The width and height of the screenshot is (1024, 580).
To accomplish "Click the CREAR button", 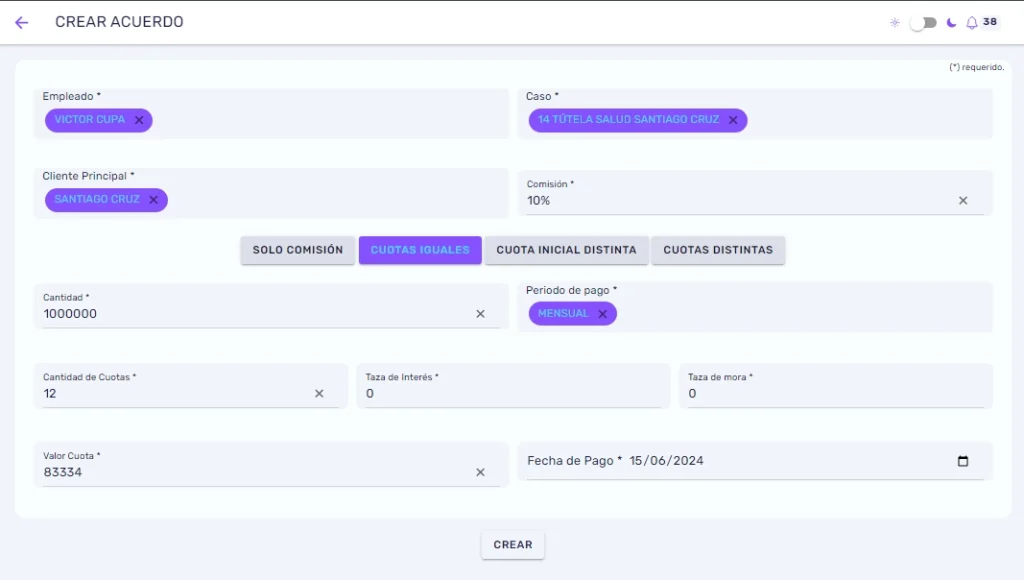I will 513,545.
